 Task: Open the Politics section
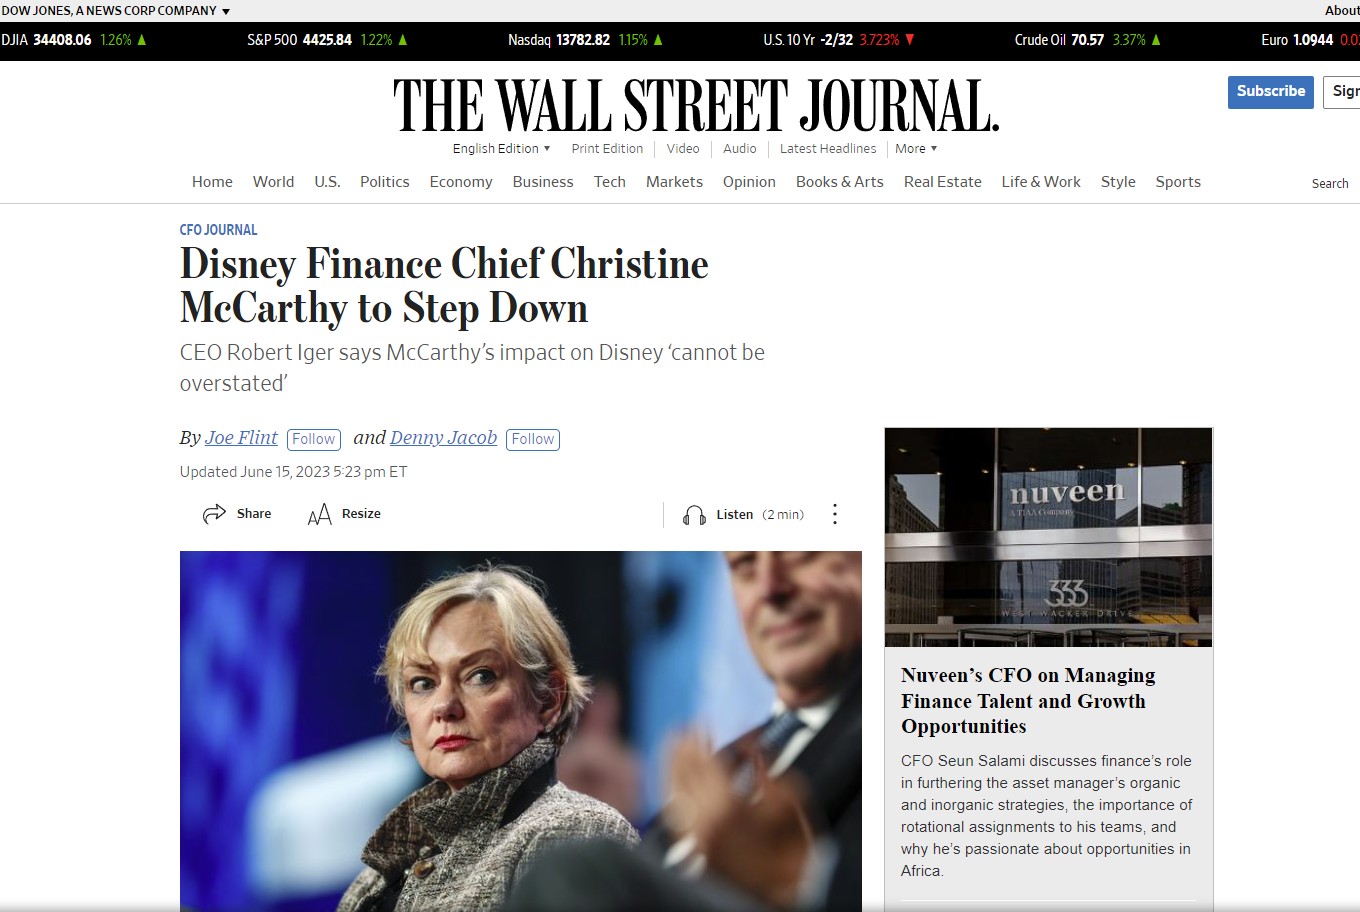point(385,182)
